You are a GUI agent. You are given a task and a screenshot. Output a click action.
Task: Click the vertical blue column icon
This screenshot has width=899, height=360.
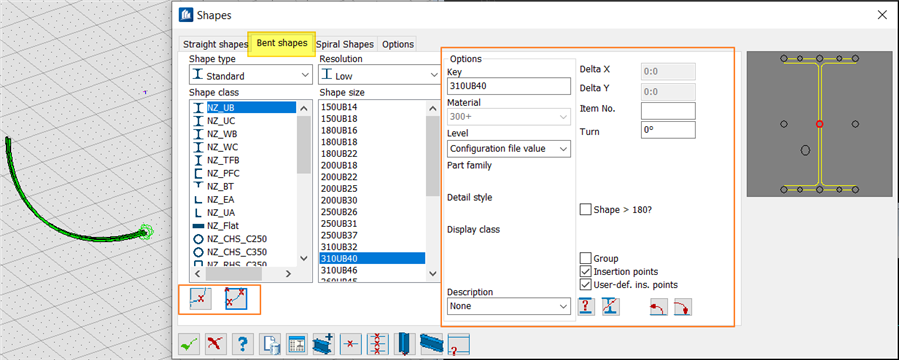[405, 344]
